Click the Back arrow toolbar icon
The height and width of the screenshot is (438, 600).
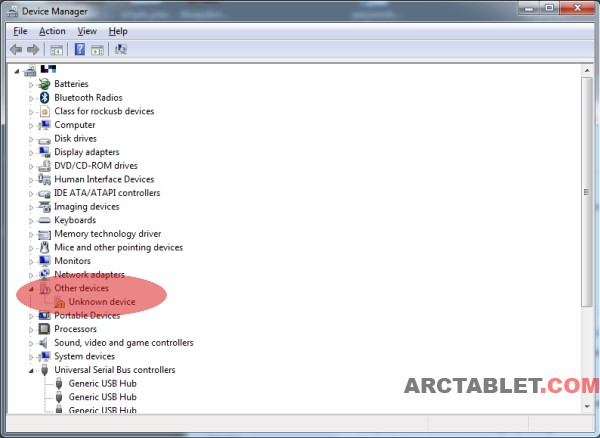point(16,49)
